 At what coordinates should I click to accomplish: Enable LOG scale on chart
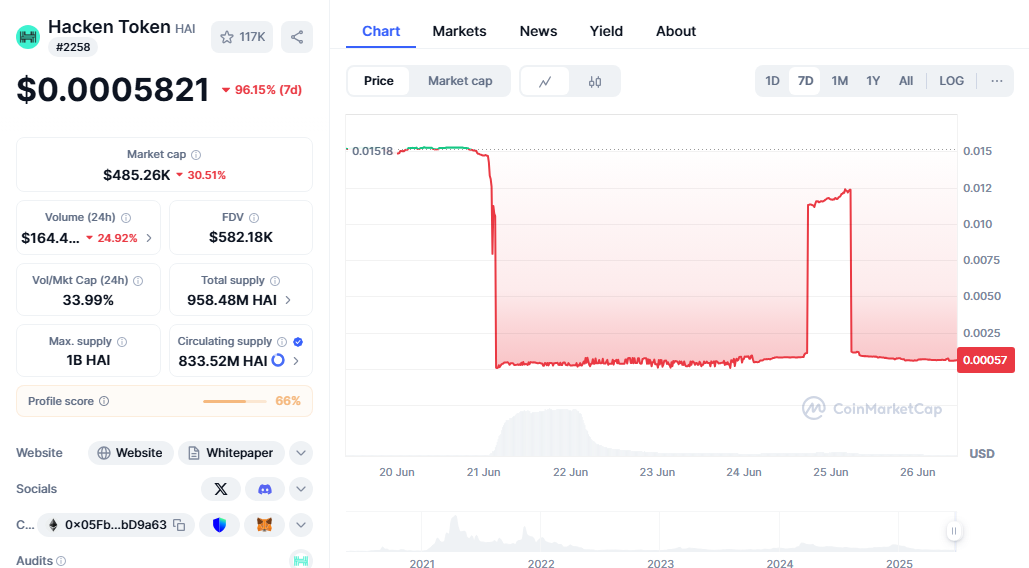coord(951,81)
